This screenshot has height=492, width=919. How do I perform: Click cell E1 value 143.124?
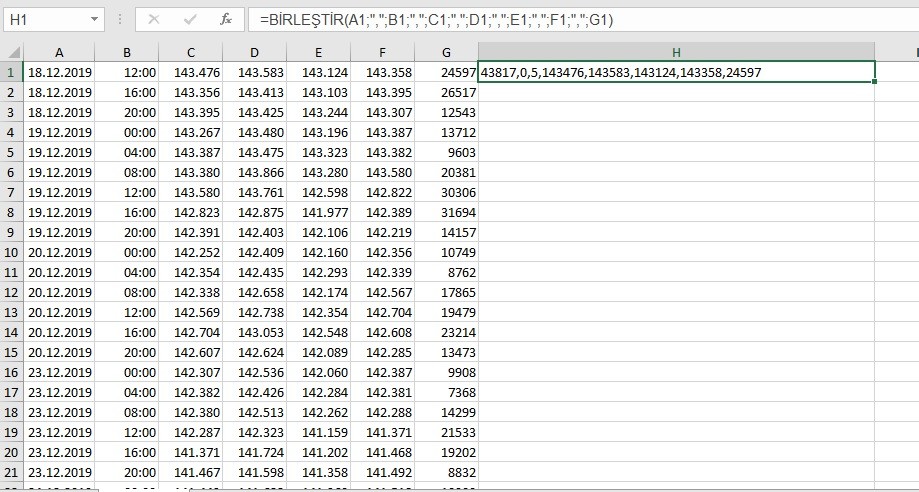click(x=318, y=72)
